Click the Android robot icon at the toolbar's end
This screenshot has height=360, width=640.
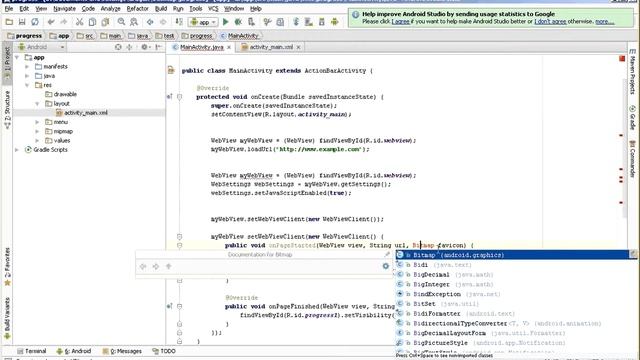point(335,22)
